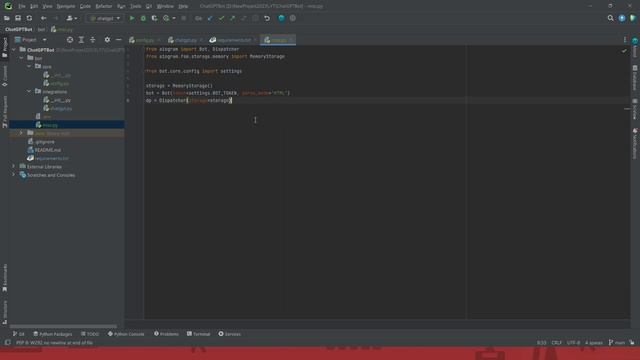Toggle the Commit tool window stripe

pyautogui.click(x=4, y=76)
